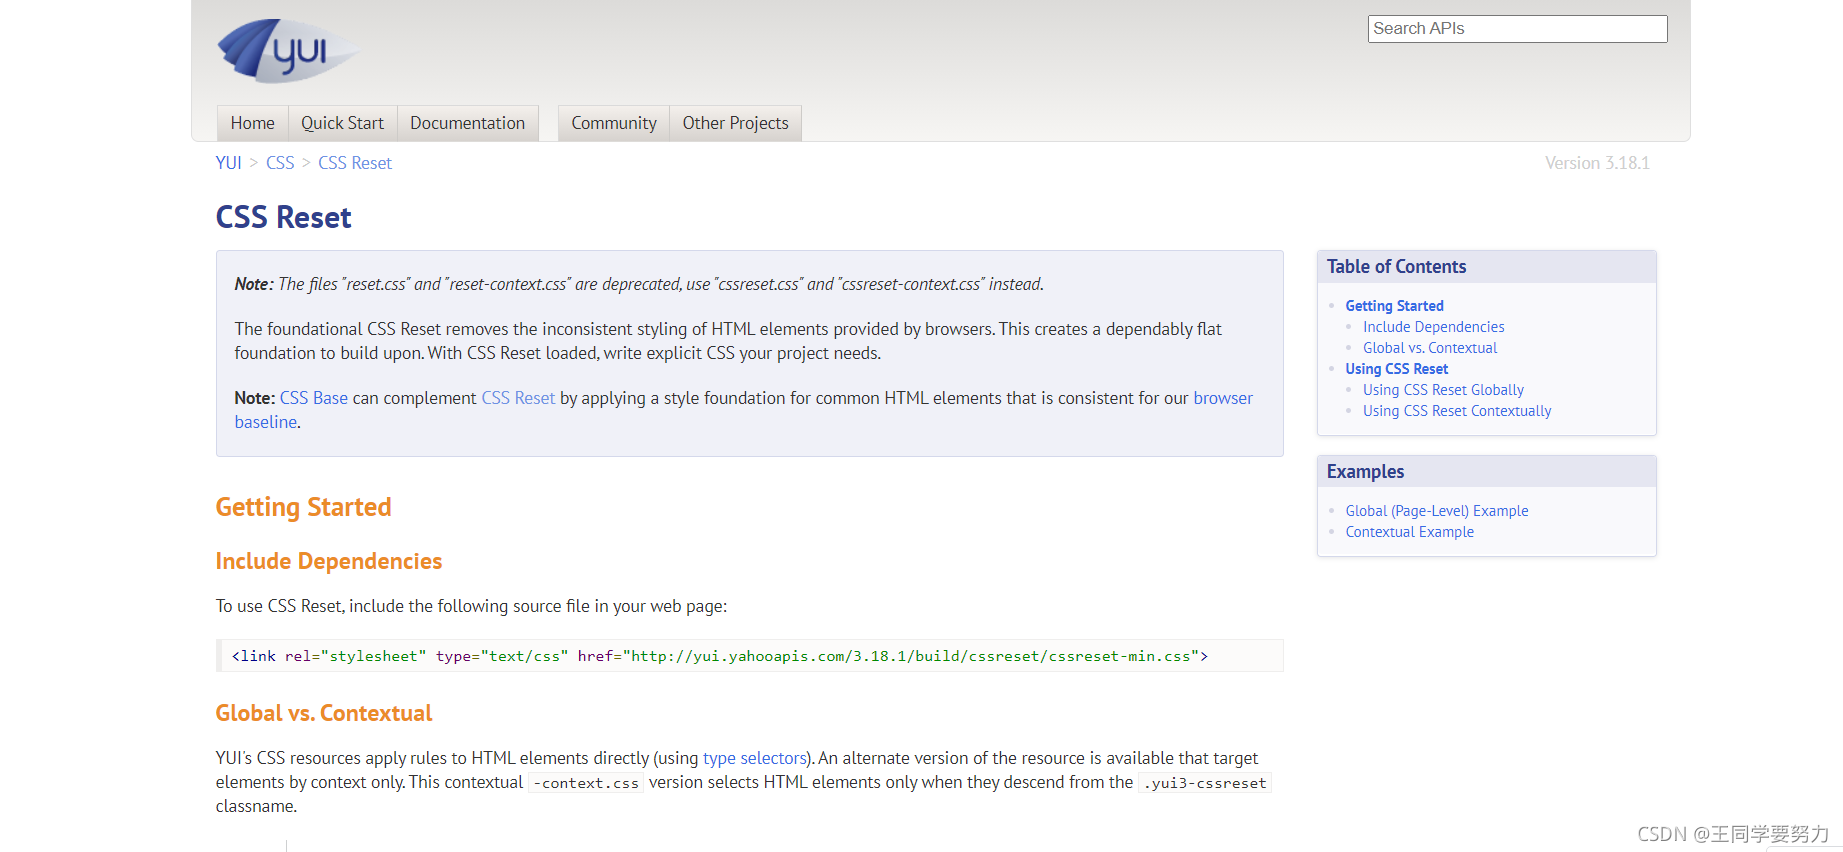1843x852 pixels.
Task: Jump to Include Dependencies in Table of Contents
Action: [1433, 327]
